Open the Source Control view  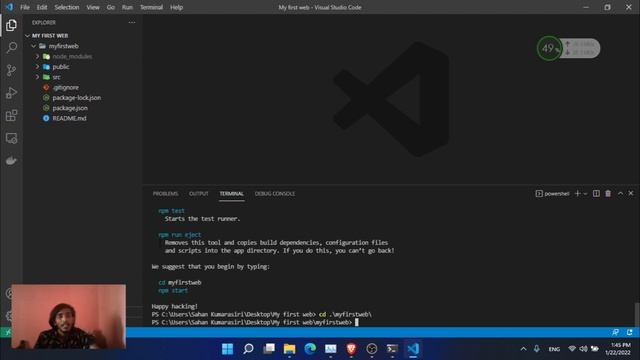pos(11,70)
